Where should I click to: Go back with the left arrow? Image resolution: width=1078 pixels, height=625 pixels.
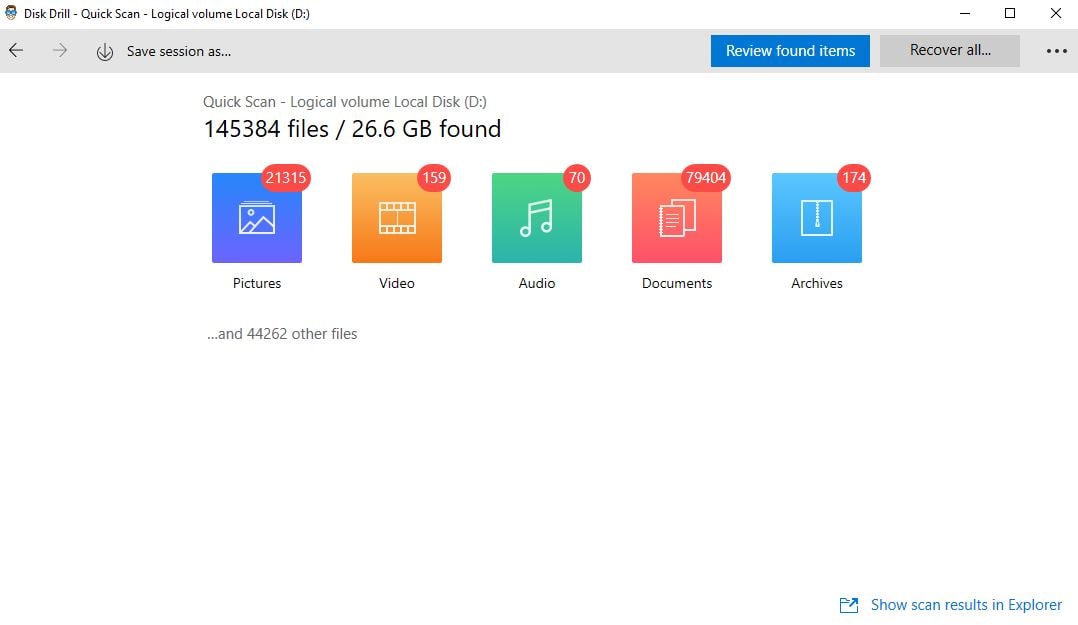tap(16, 50)
